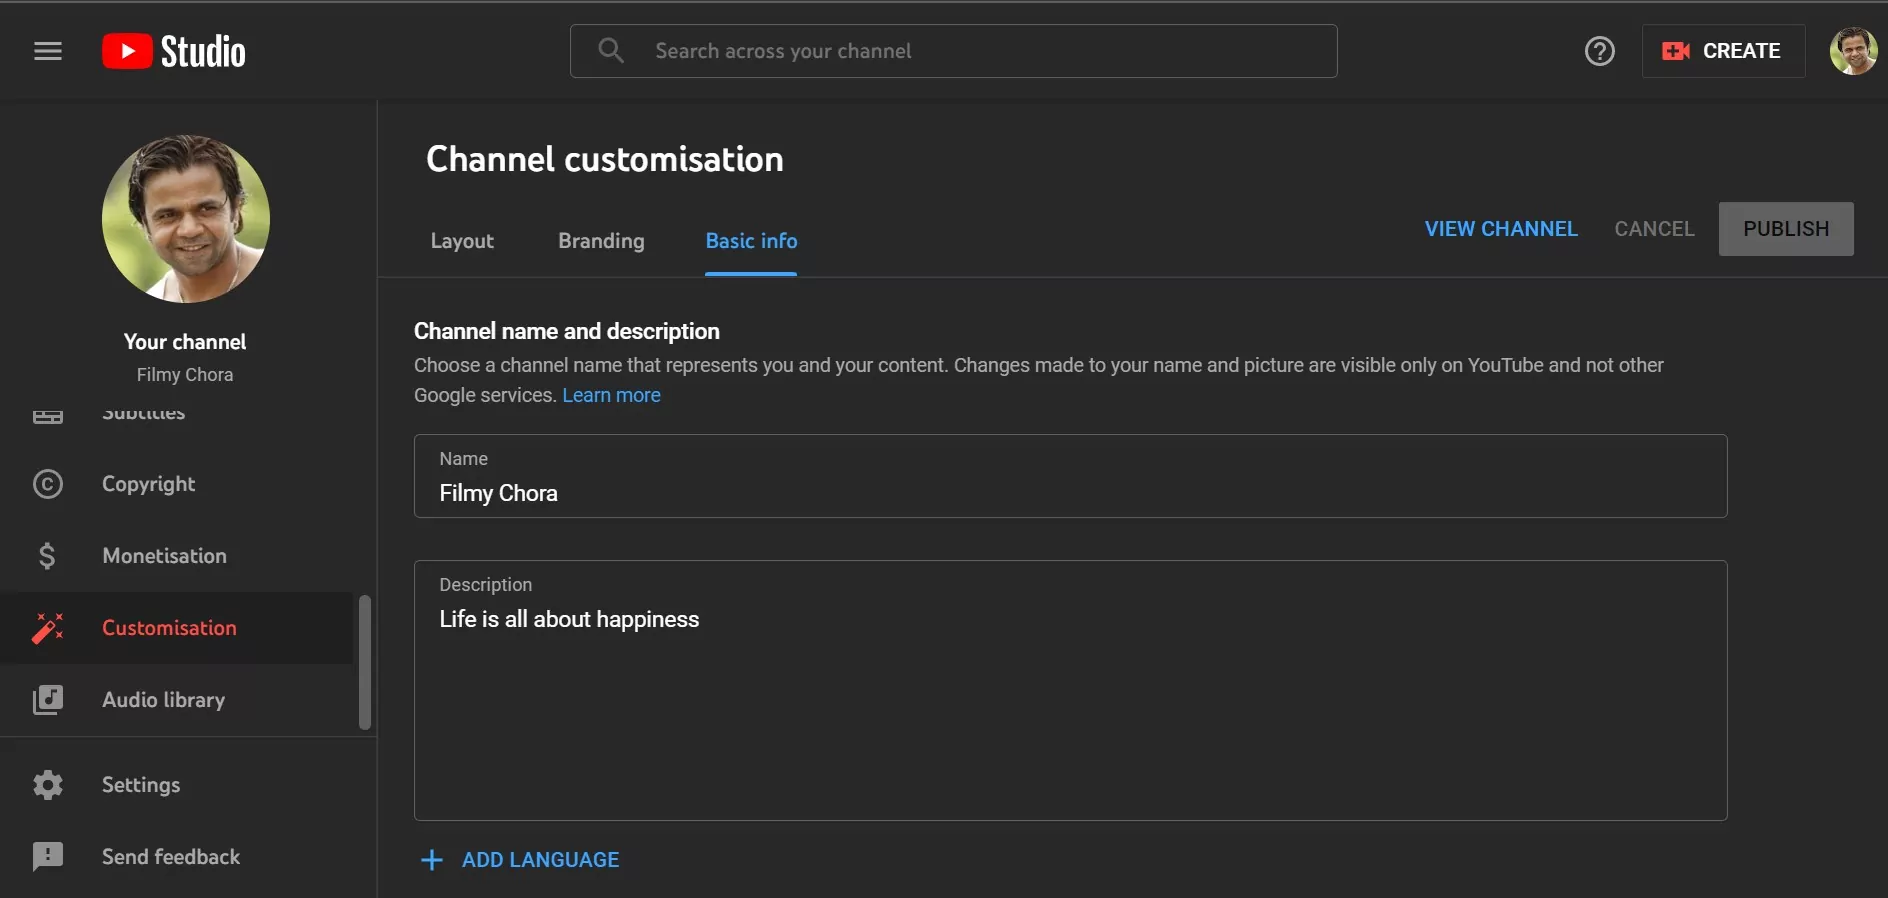Click the 'Your channel' sidebar label

(185, 342)
